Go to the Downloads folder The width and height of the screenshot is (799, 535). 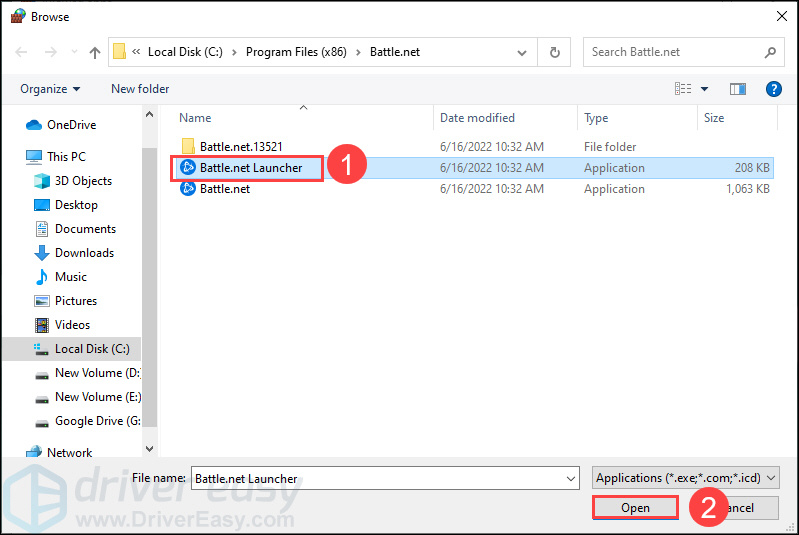click(84, 253)
